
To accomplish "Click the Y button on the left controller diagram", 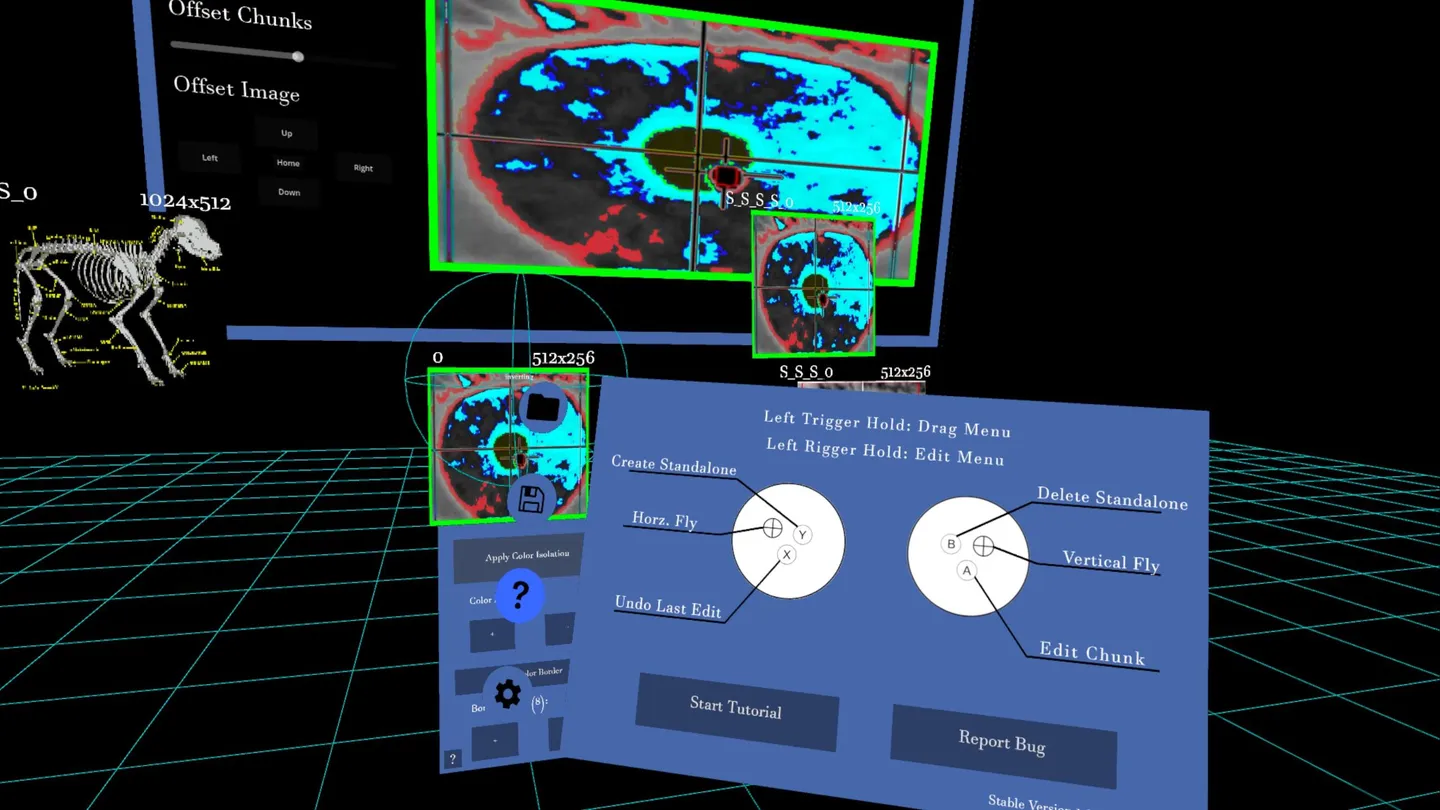I will pyautogui.click(x=801, y=535).
